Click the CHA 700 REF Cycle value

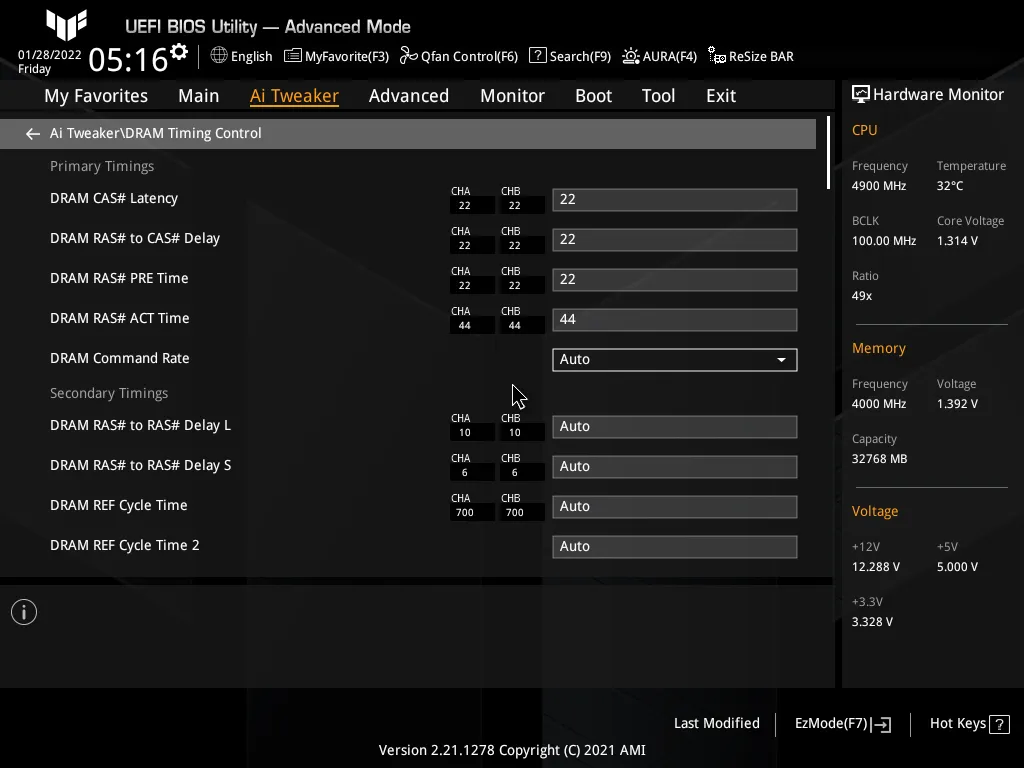point(464,513)
